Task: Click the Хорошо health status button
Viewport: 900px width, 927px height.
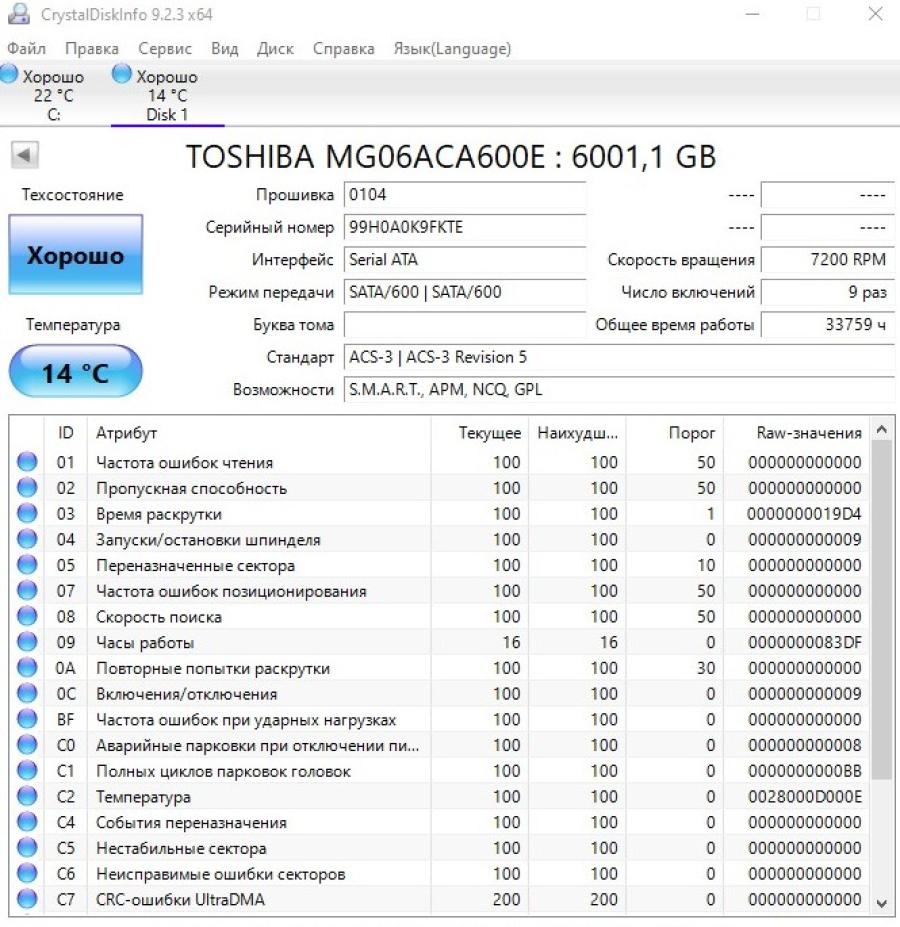Action: (x=75, y=256)
